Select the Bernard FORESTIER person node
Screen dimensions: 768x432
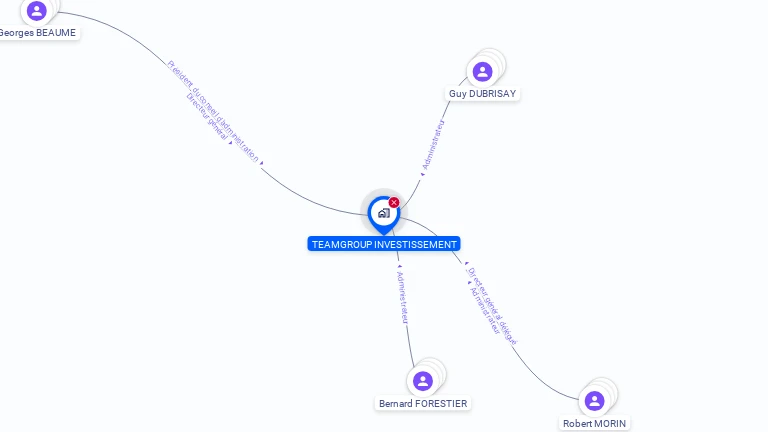(x=423, y=381)
